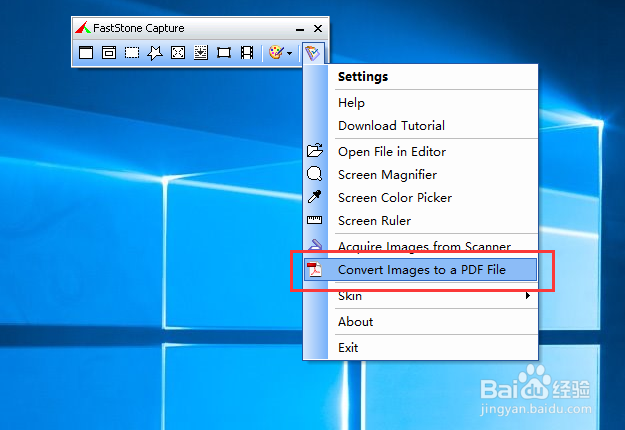
Task: Expand the output destination dropdown arrow
Action: tap(289, 53)
